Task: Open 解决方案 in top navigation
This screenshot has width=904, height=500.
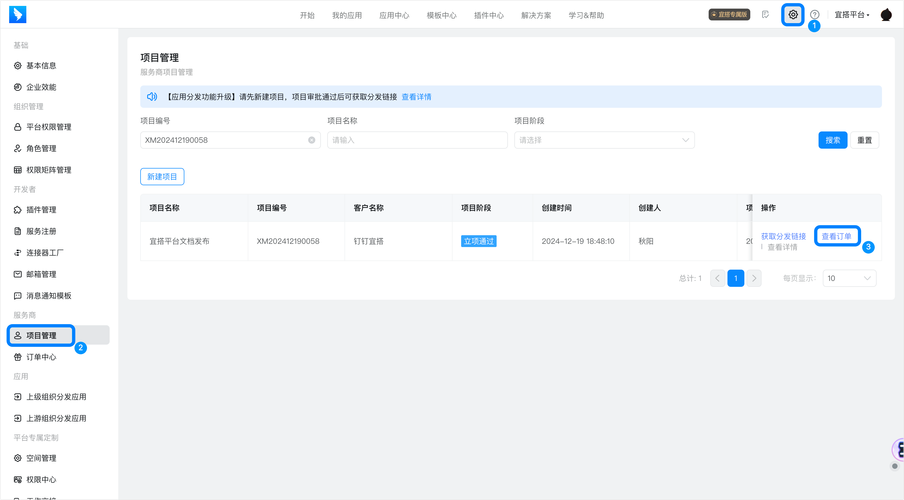Action: (x=536, y=16)
